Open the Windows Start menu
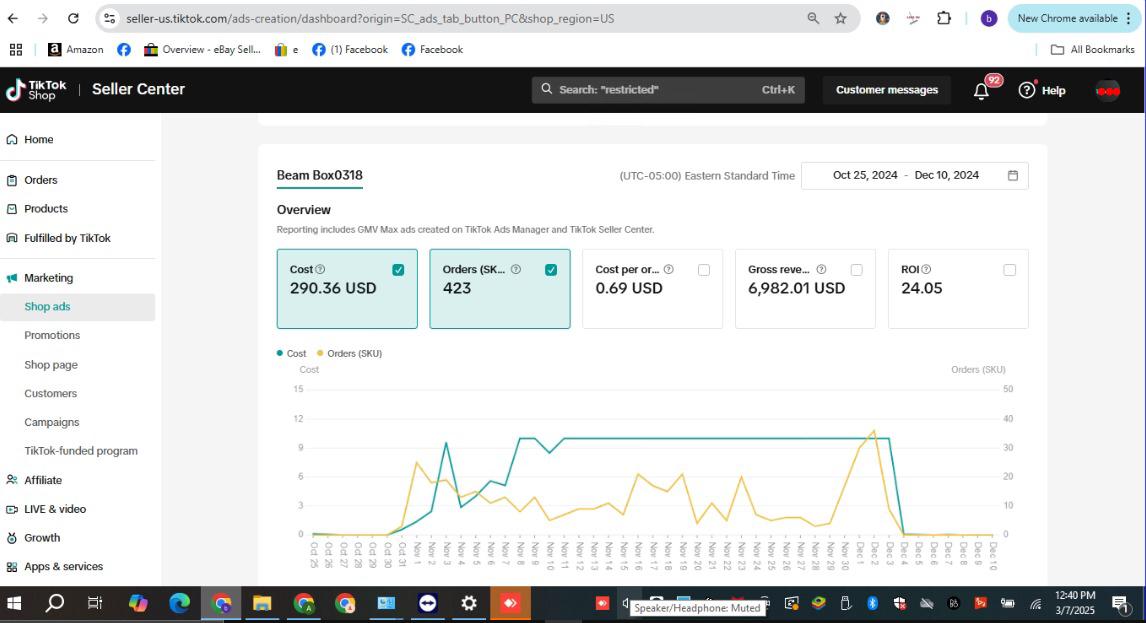 point(14,603)
